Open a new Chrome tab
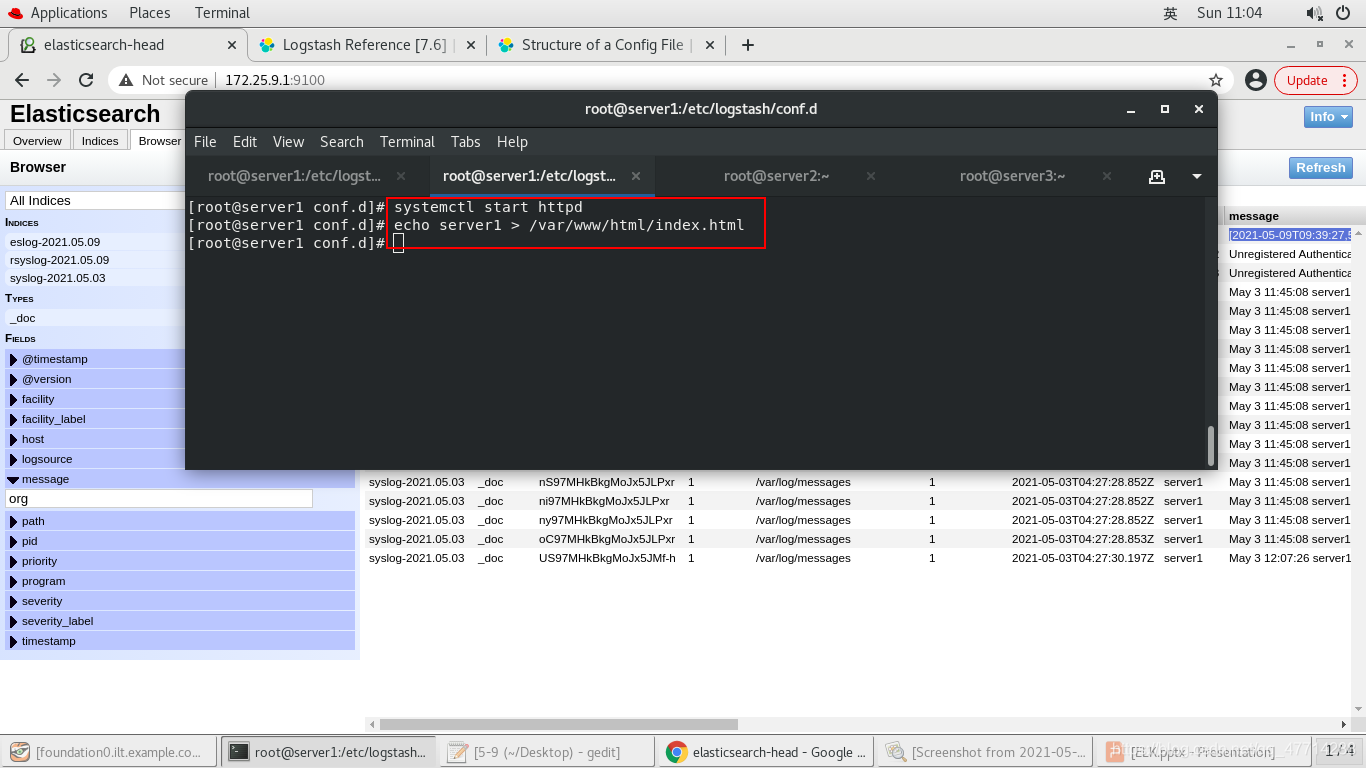The image size is (1366, 768). pos(747,45)
